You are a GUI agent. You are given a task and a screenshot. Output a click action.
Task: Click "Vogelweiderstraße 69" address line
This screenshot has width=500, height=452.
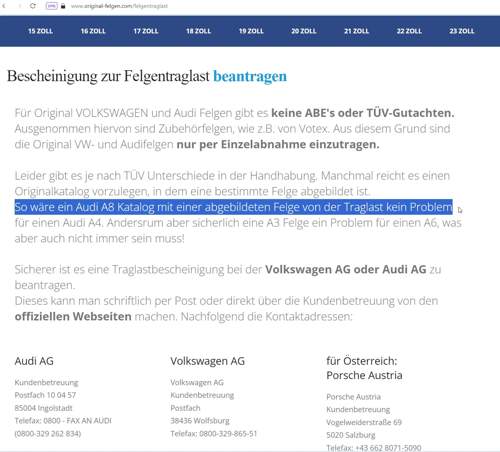point(364,422)
